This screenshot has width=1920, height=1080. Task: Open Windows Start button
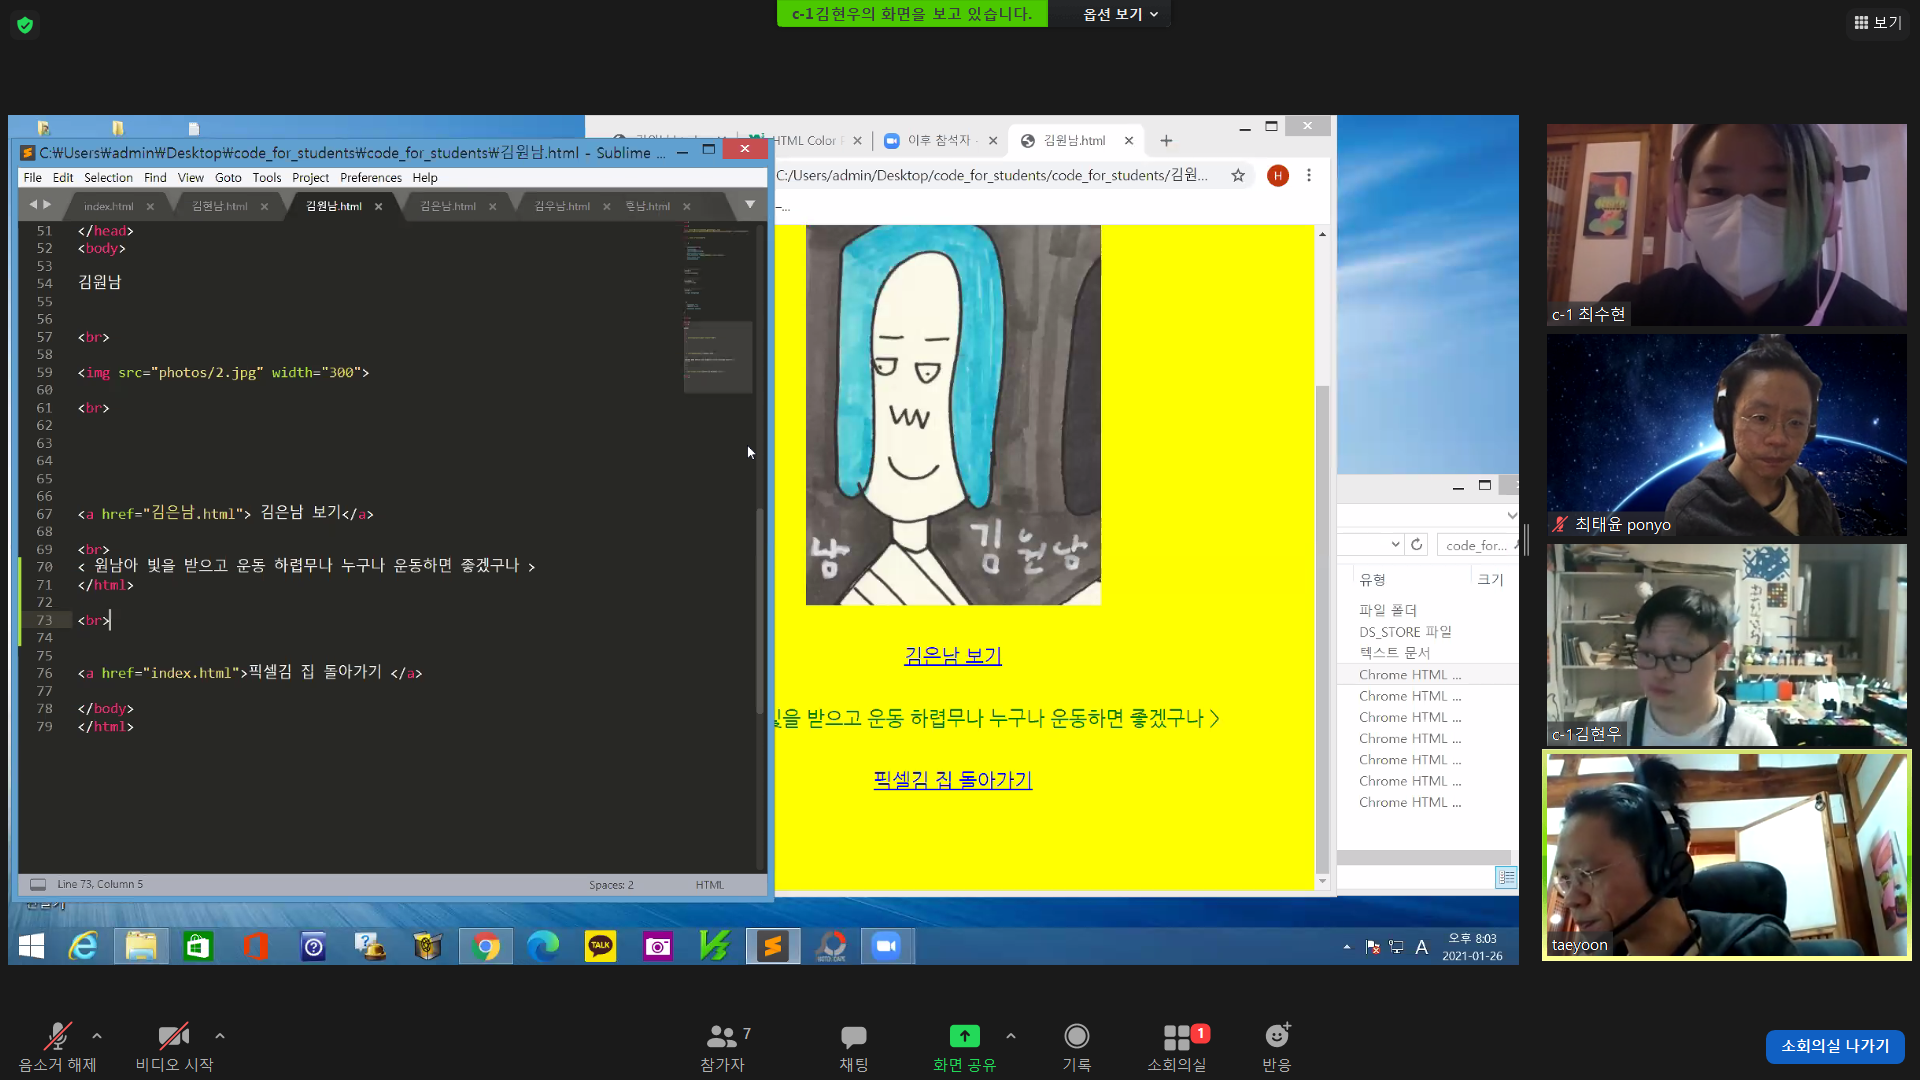(x=32, y=946)
